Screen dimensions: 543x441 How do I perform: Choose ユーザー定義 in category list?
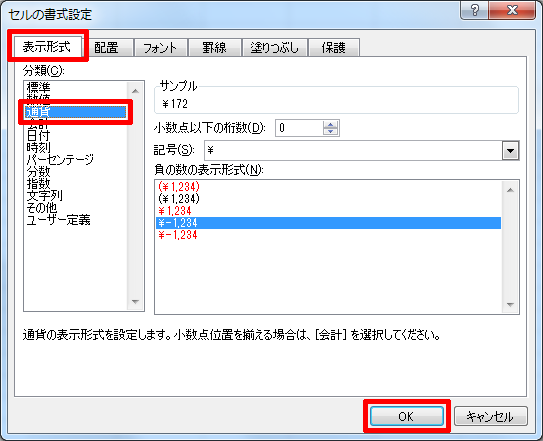pos(59,220)
